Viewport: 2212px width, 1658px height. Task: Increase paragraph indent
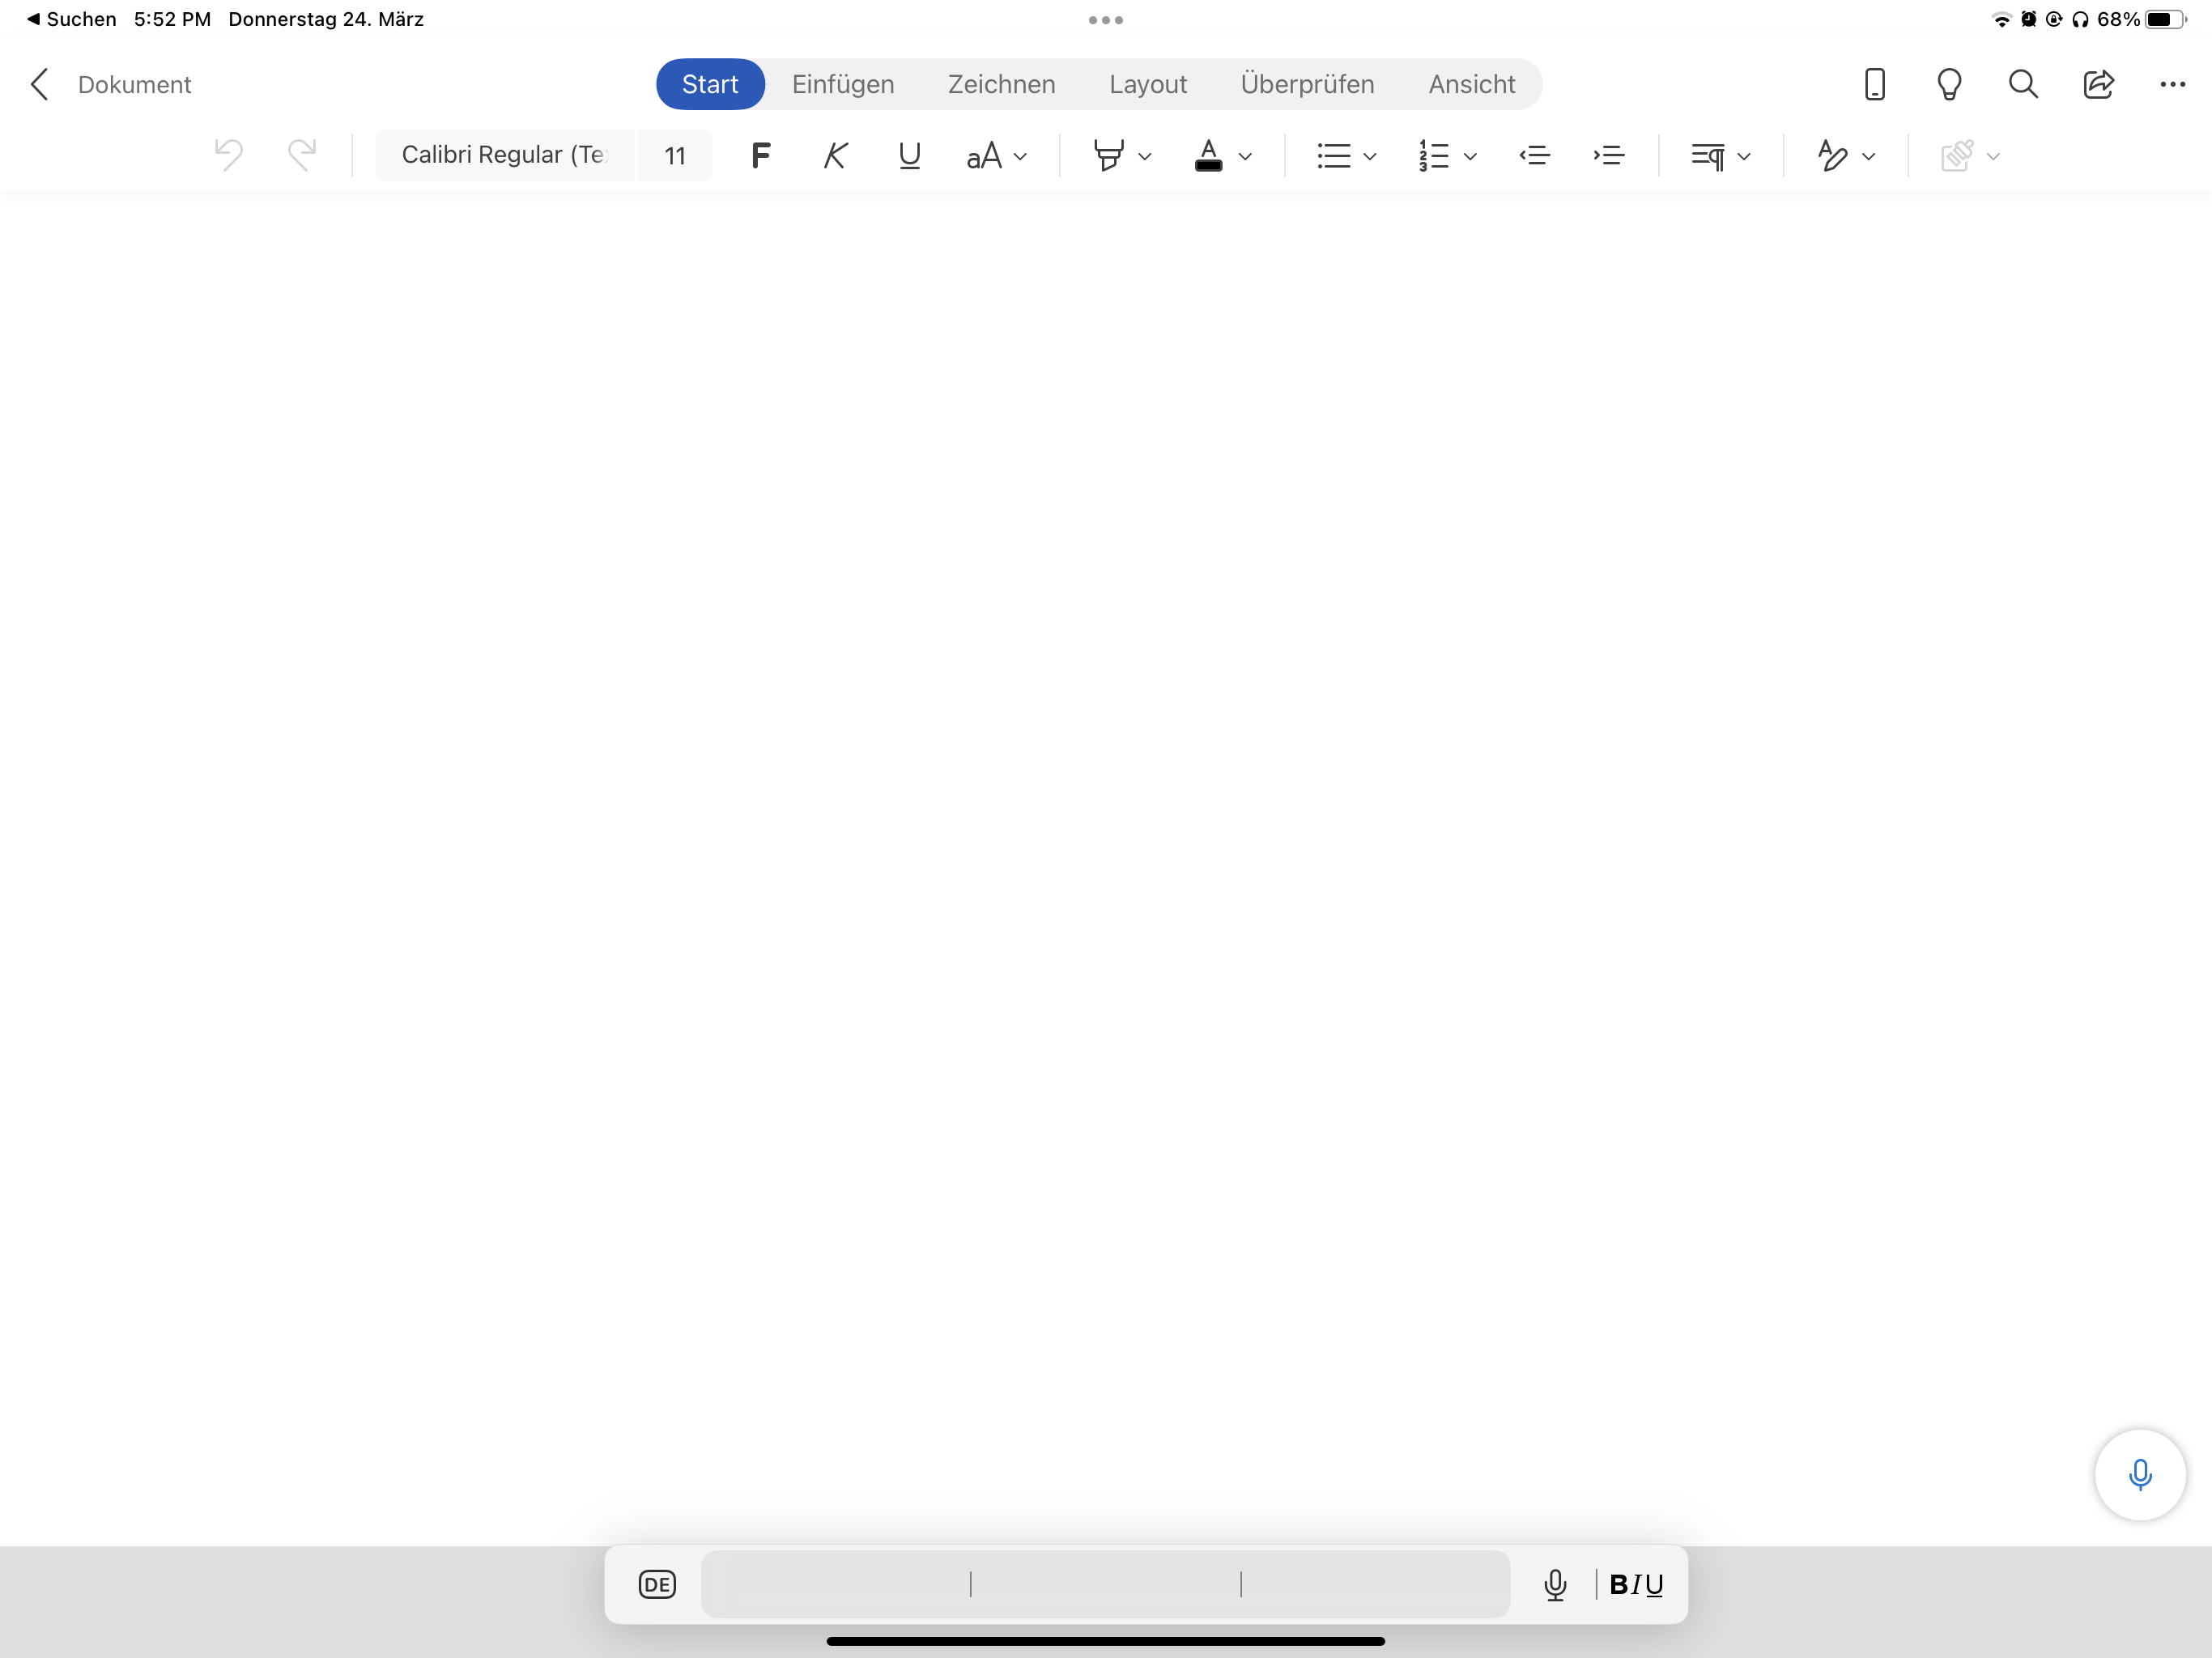(x=1608, y=155)
